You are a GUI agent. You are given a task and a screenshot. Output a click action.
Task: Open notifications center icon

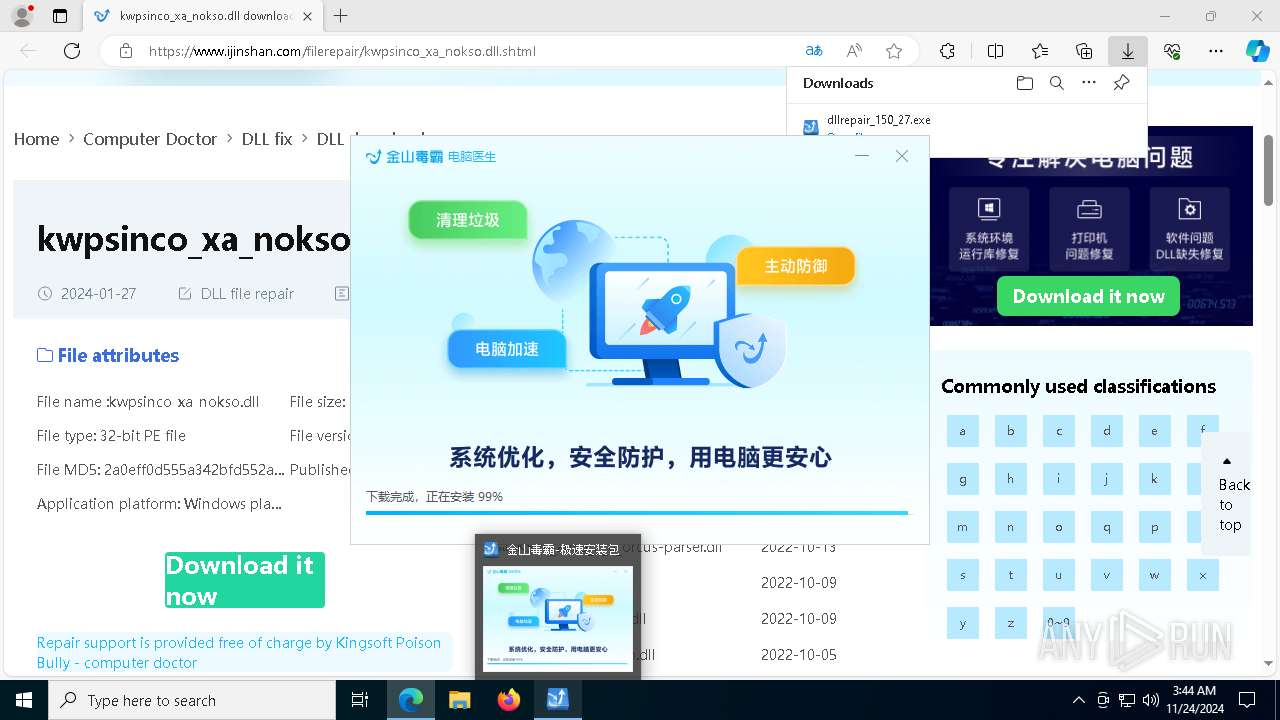pyautogui.click(x=1247, y=700)
